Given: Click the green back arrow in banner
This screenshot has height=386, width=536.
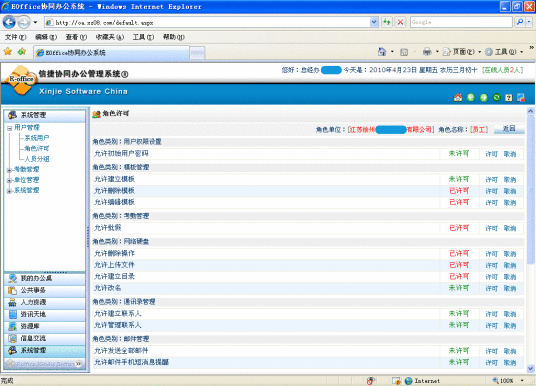Looking at the screenshot, I should (471, 97).
